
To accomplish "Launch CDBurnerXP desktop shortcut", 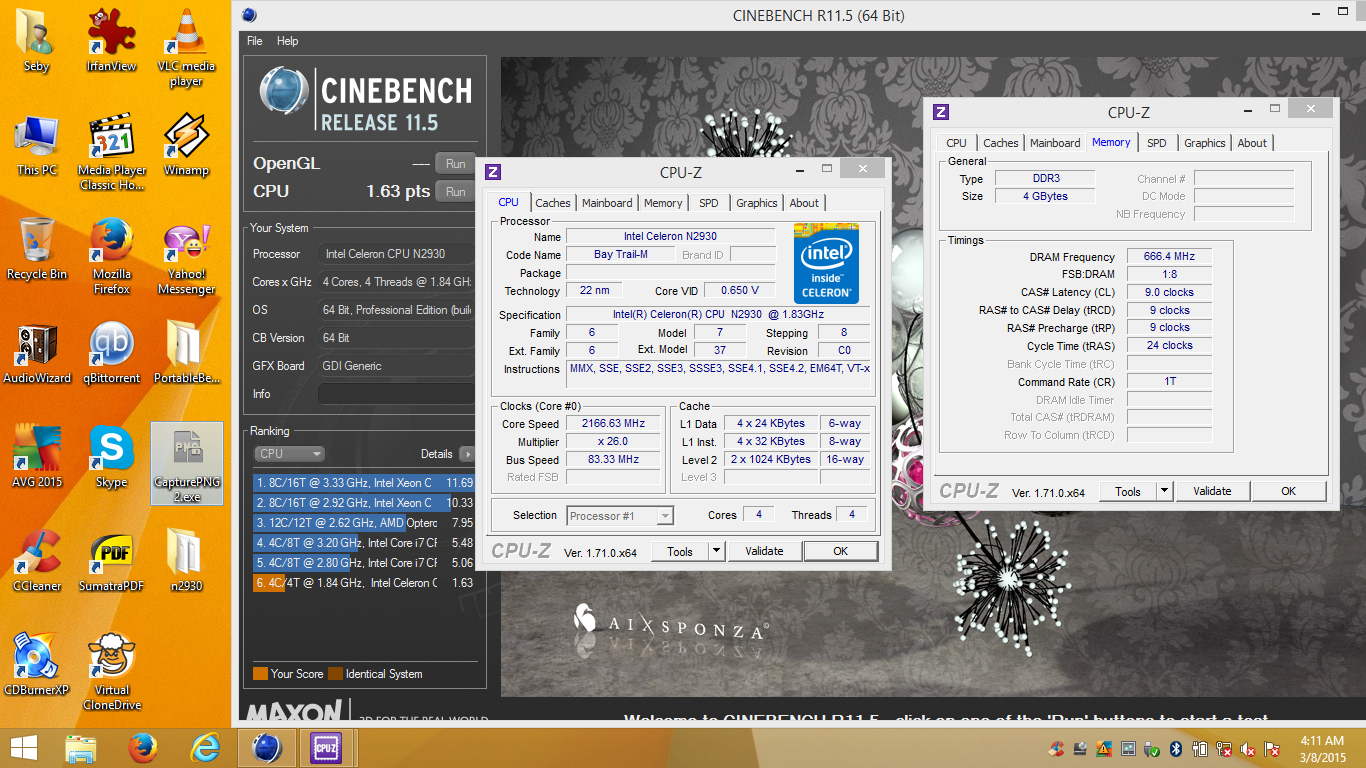I will (x=37, y=665).
